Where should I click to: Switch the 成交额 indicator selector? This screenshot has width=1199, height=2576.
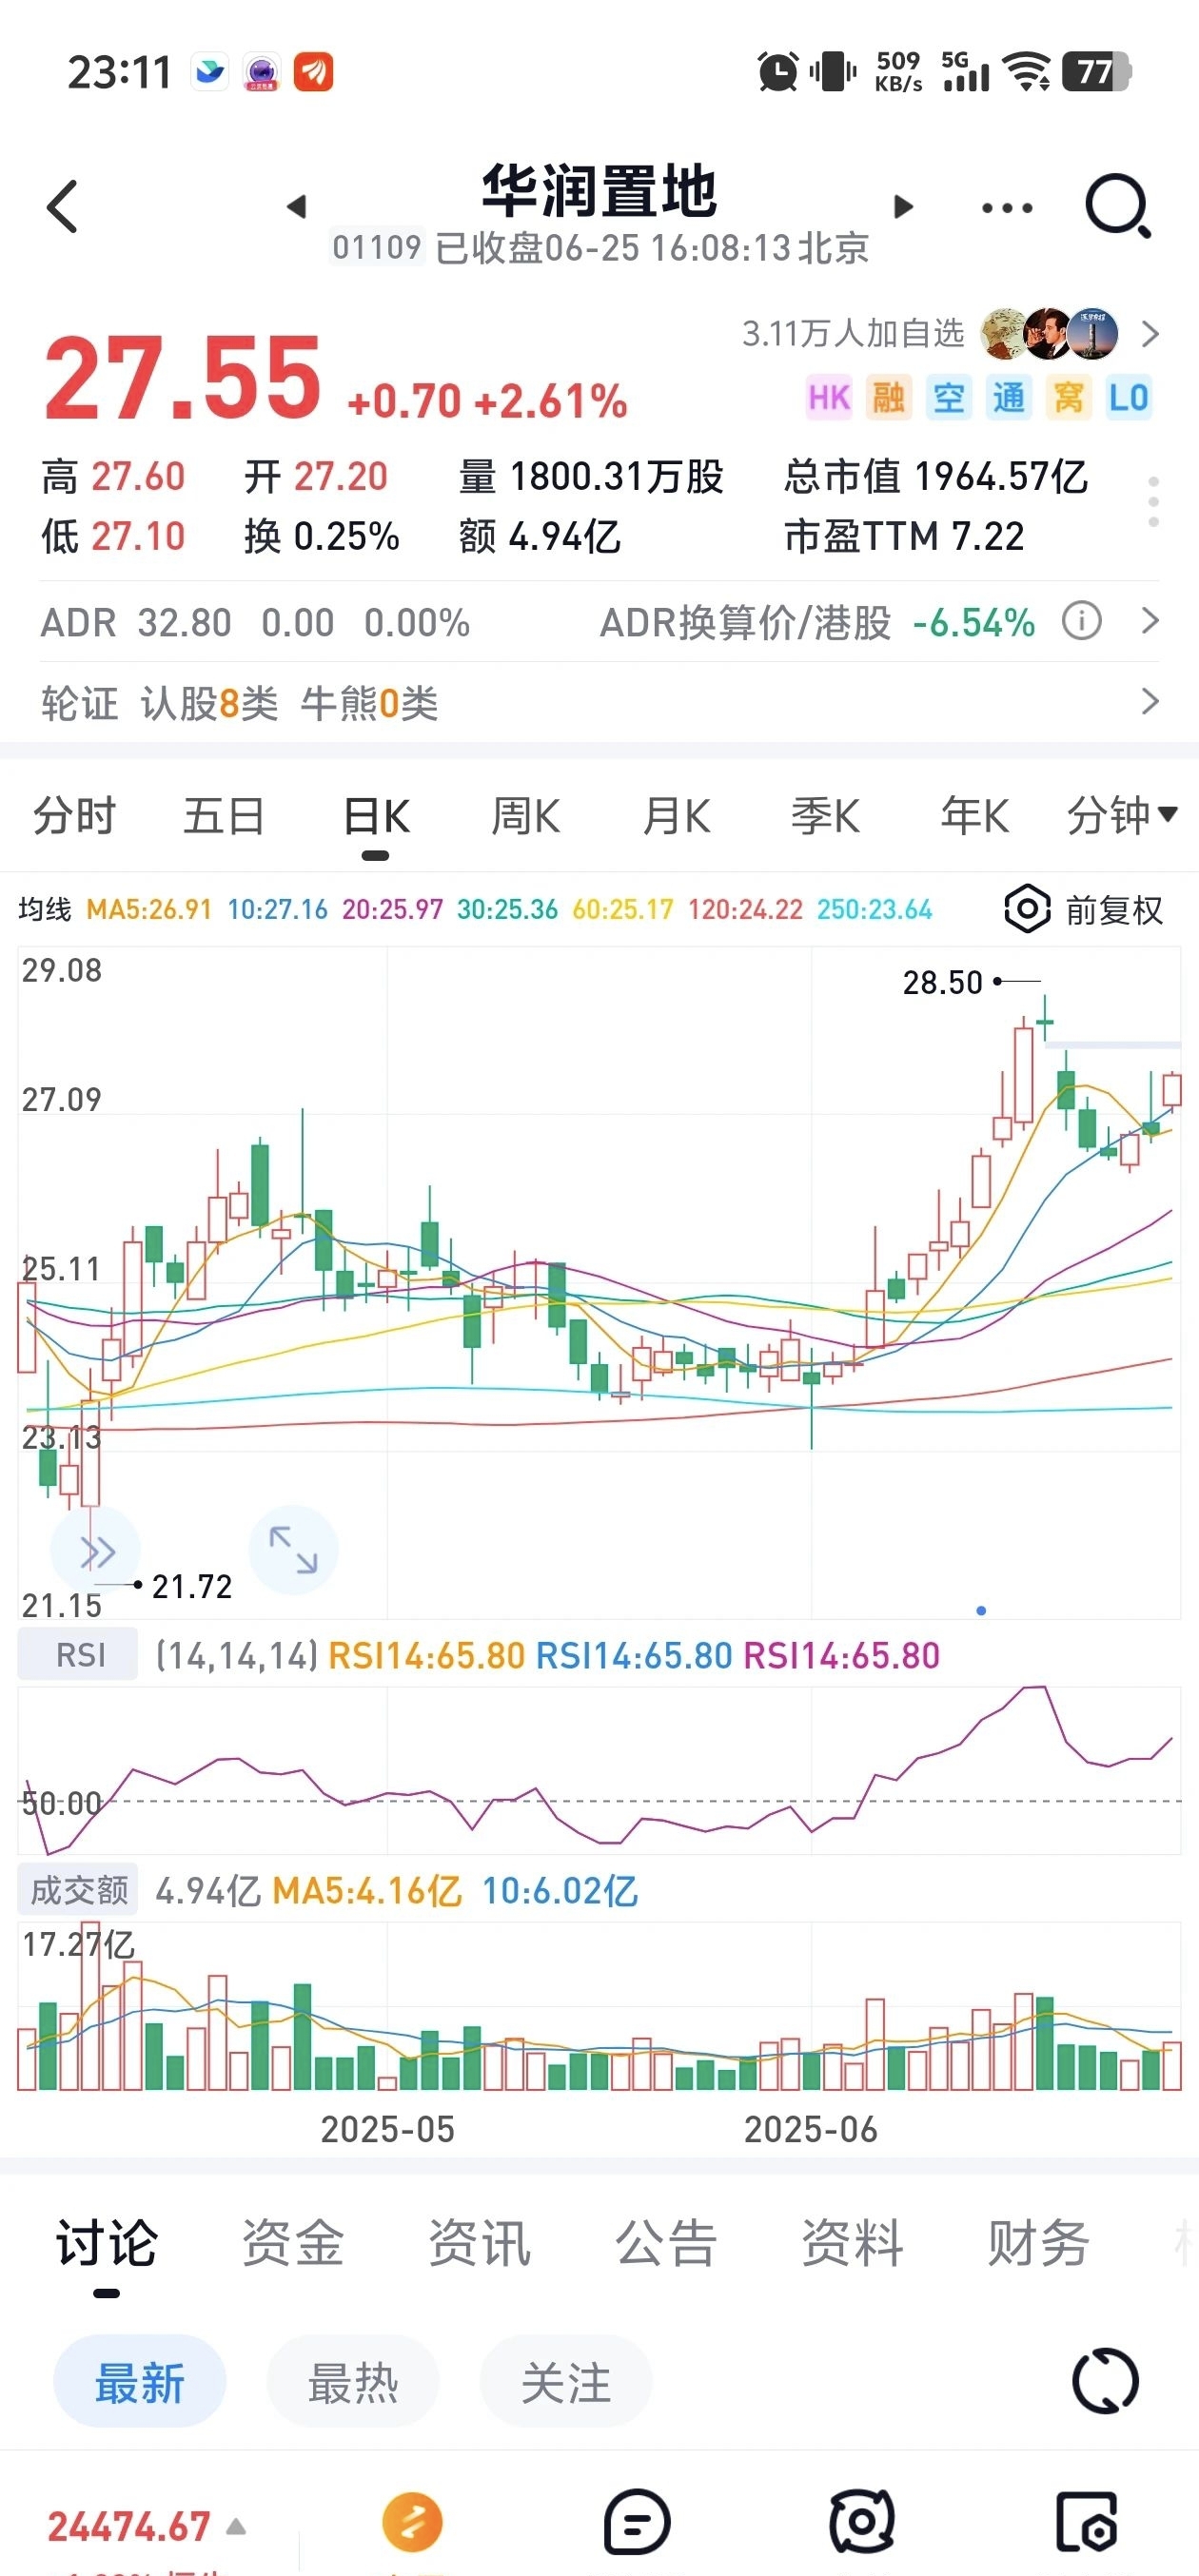(x=79, y=1890)
